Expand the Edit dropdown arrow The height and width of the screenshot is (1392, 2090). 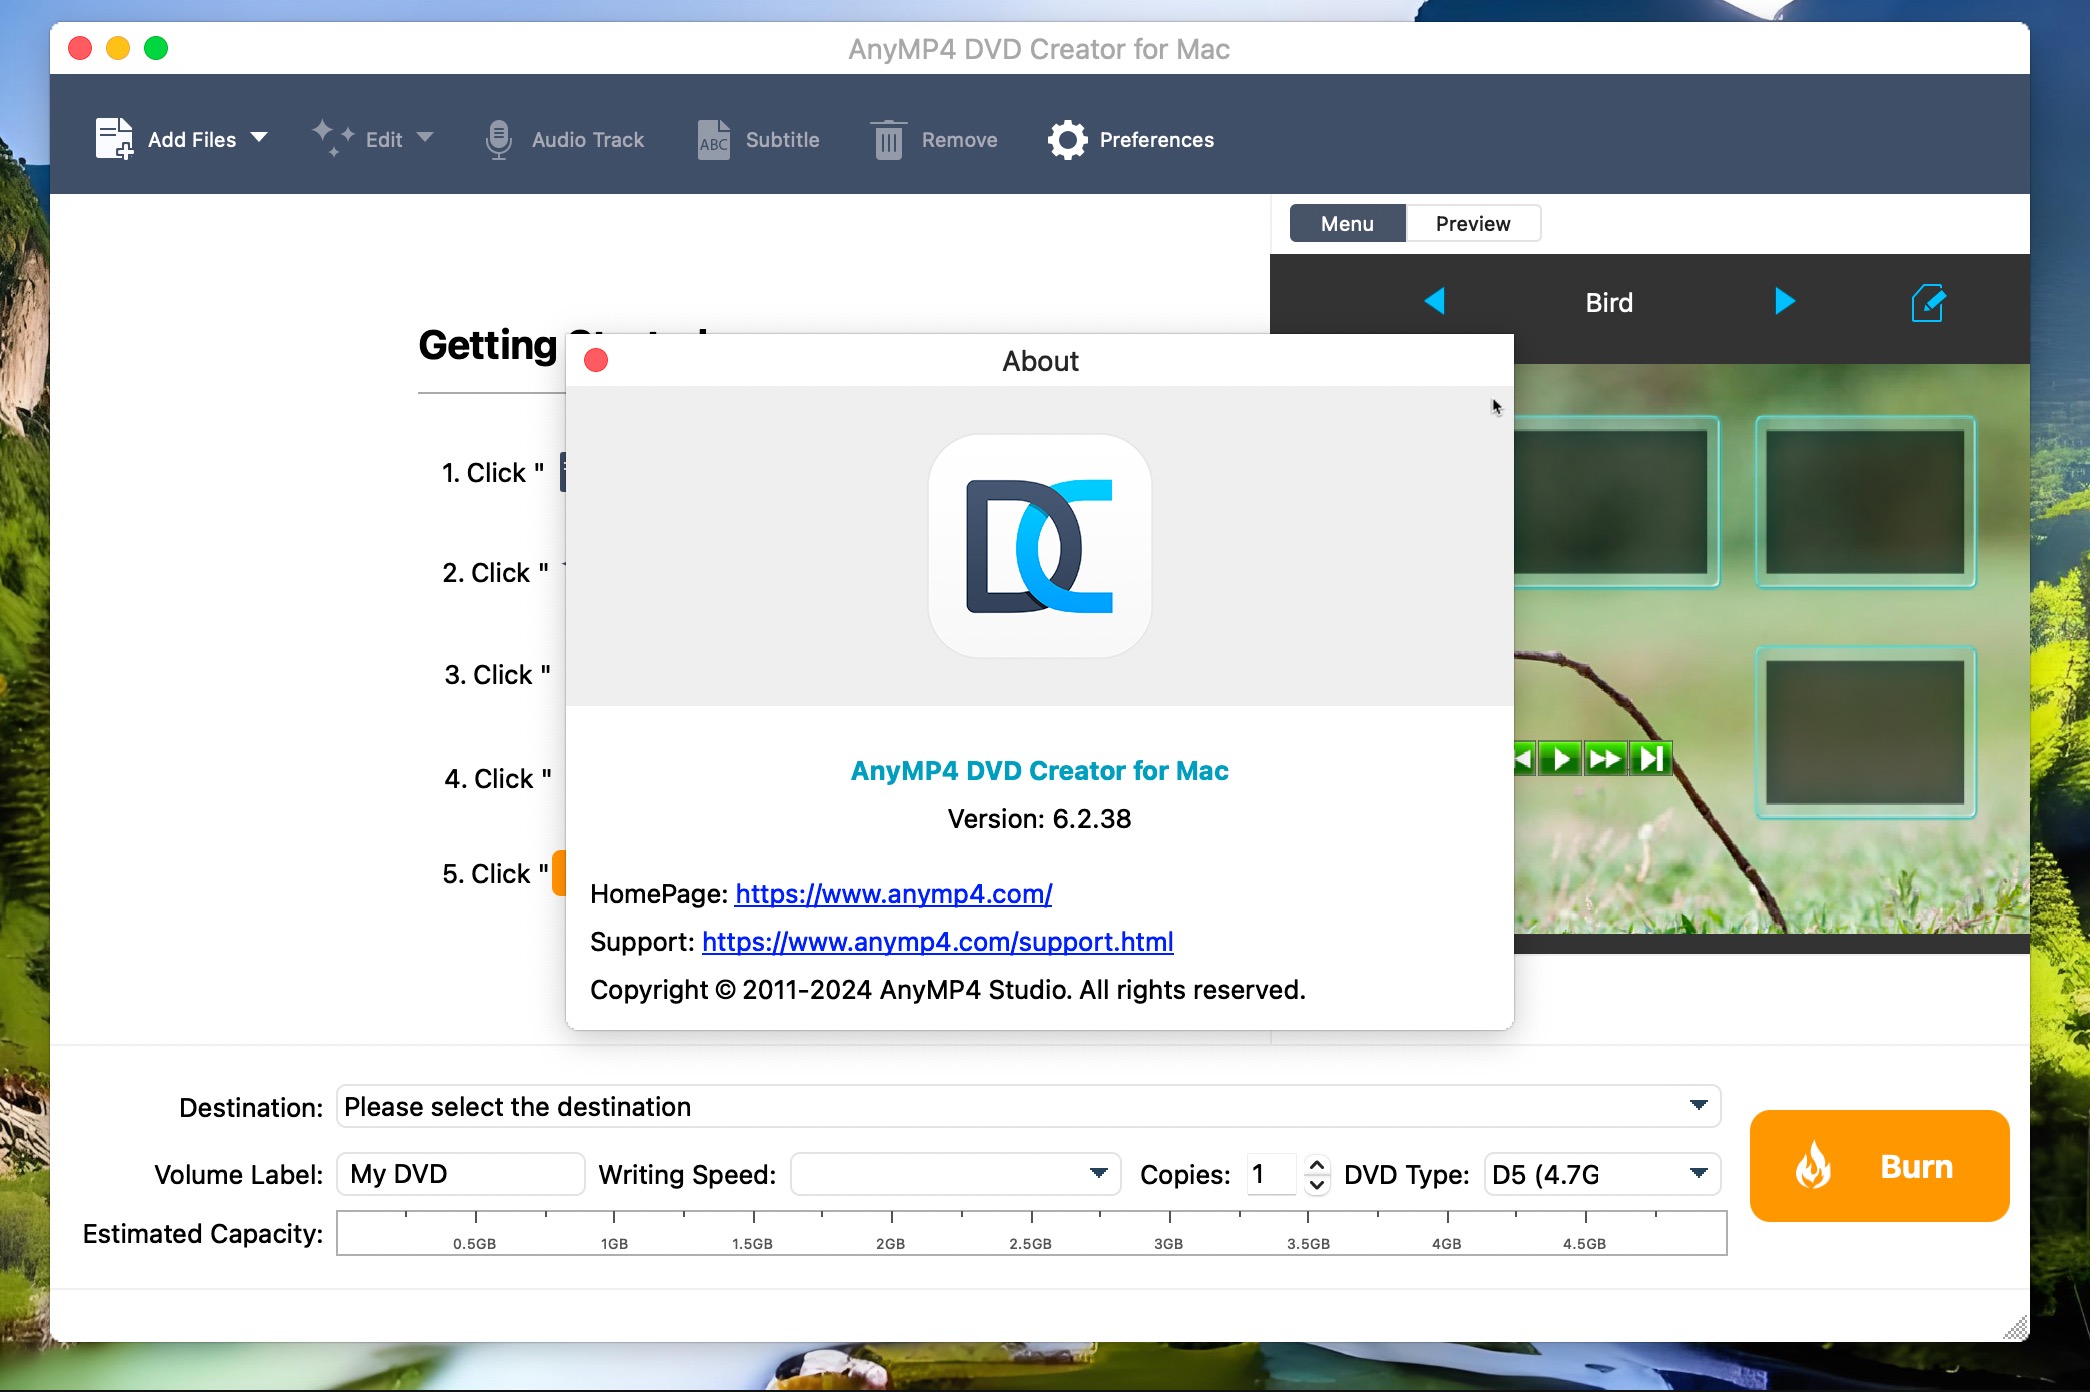click(x=425, y=138)
